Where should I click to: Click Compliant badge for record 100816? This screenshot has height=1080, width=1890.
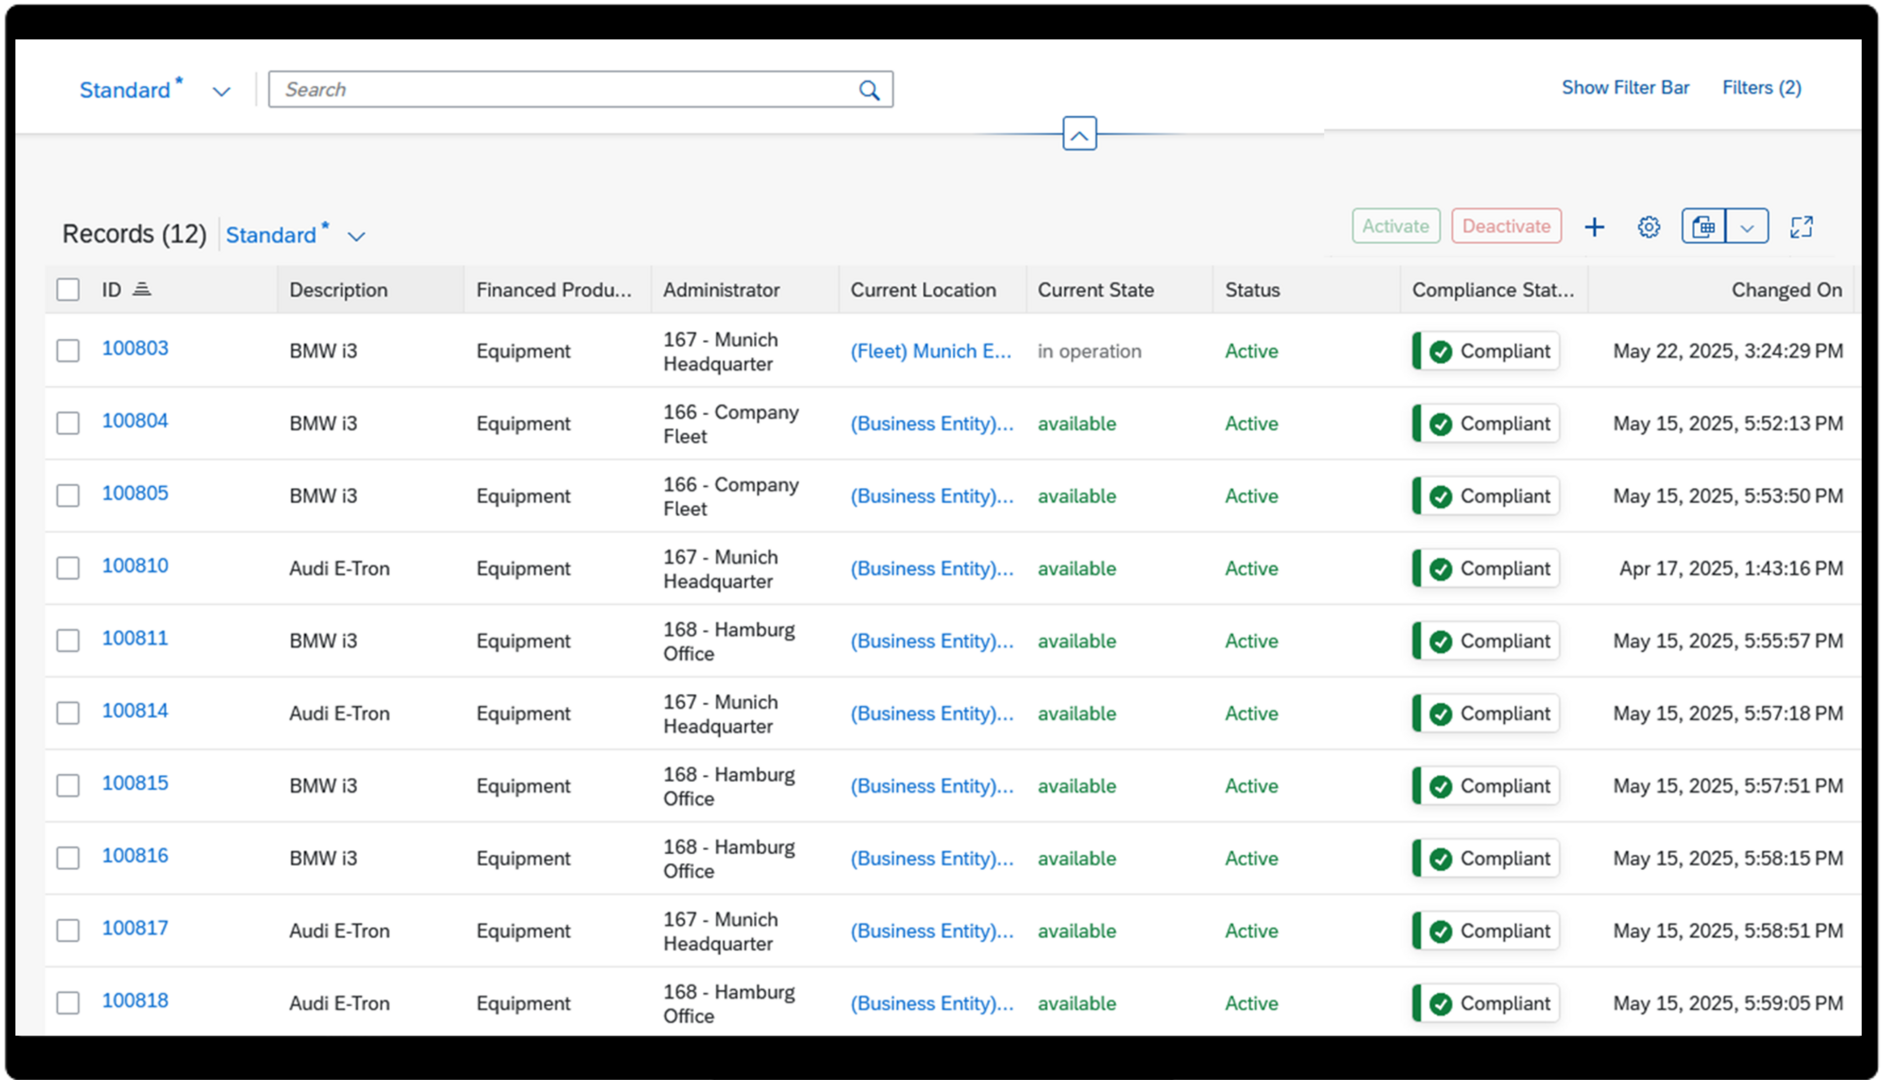click(1485, 858)
